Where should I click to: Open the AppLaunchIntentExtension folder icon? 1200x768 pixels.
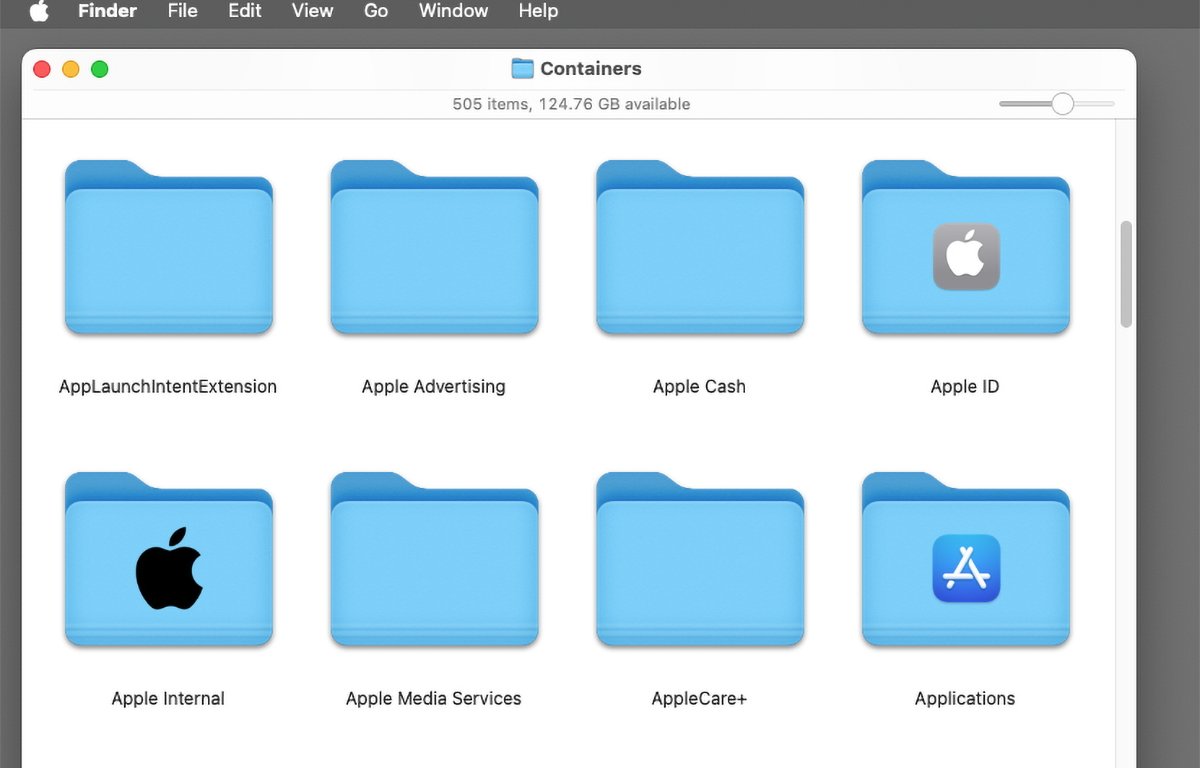[x=168, y=250]
